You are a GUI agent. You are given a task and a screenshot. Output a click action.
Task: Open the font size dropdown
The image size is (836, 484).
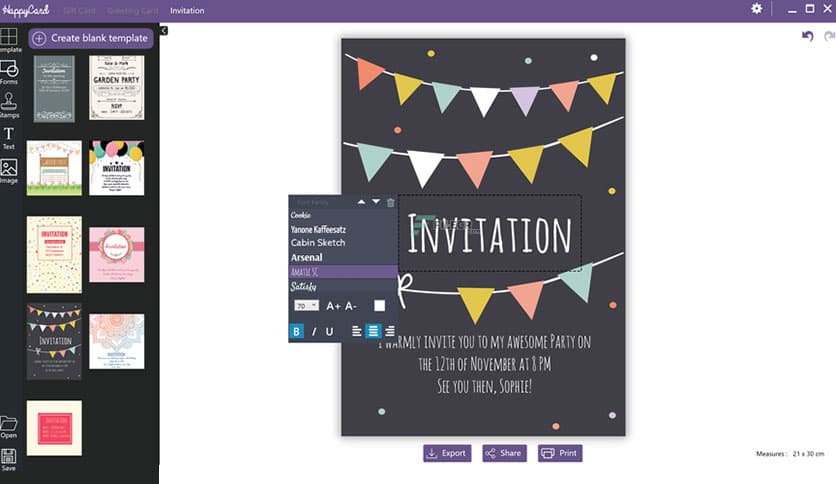tap(307, 306)
